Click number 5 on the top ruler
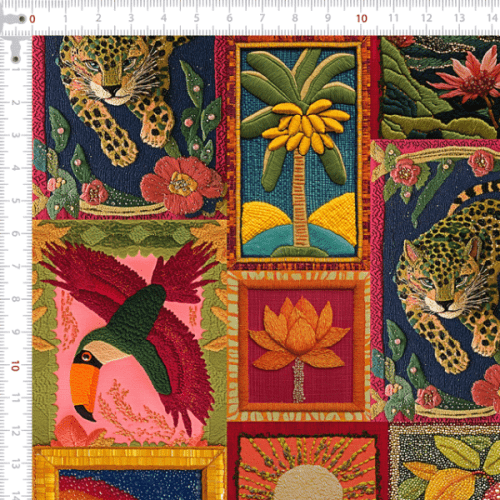This screenshot has height=500, width=500. click(197, 18)
